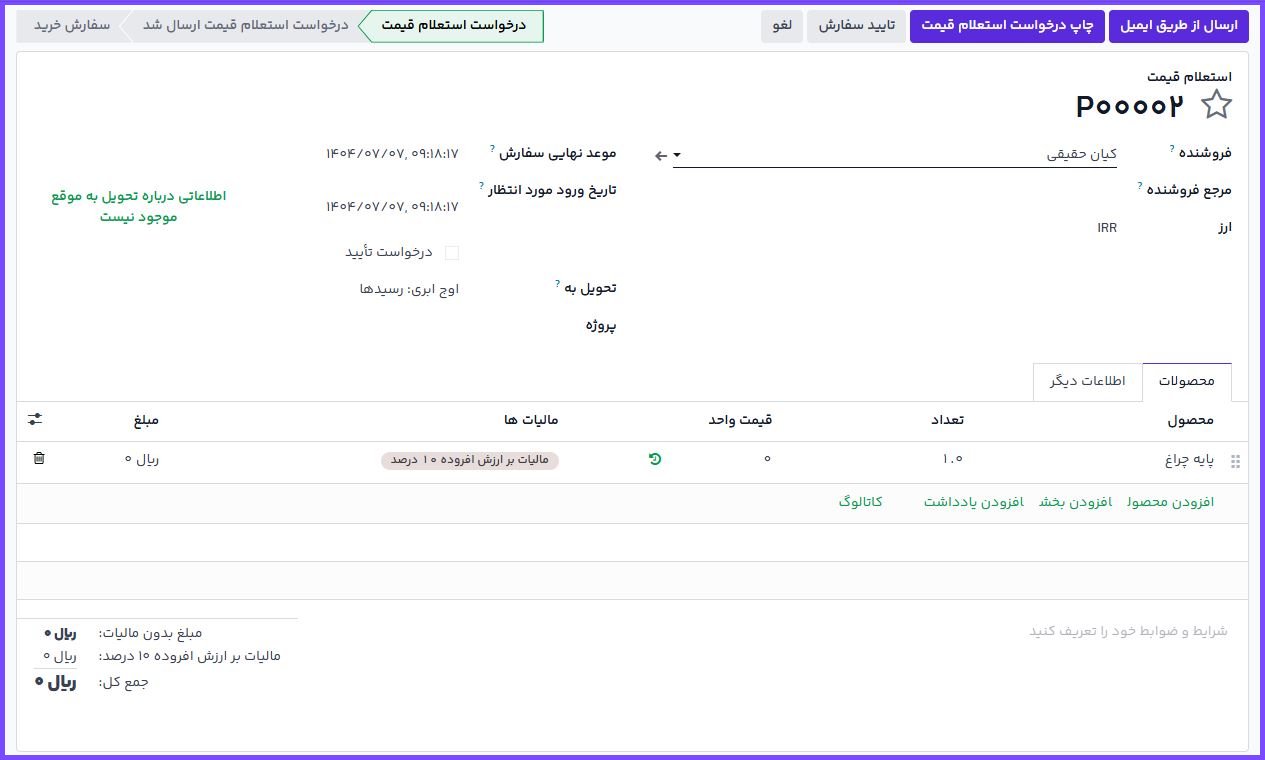The height and width of the screenshot is (760, 1265).
Task: Confirm order with تایید سفارش button
Action: [857, 26]
